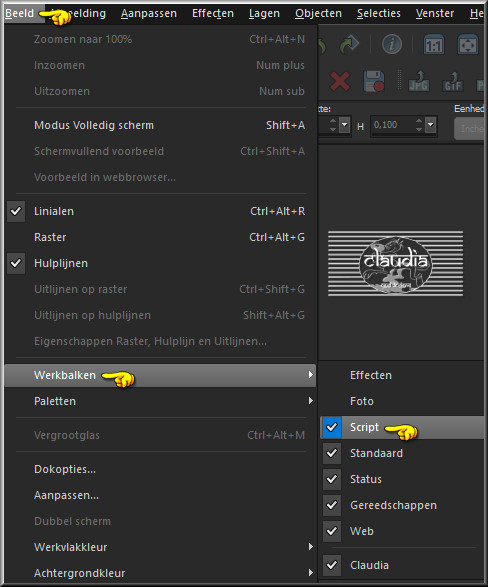Open the Effecten menu in menu bar
The width and height of the screenshot is (488, 587).
tap(213, 13)
